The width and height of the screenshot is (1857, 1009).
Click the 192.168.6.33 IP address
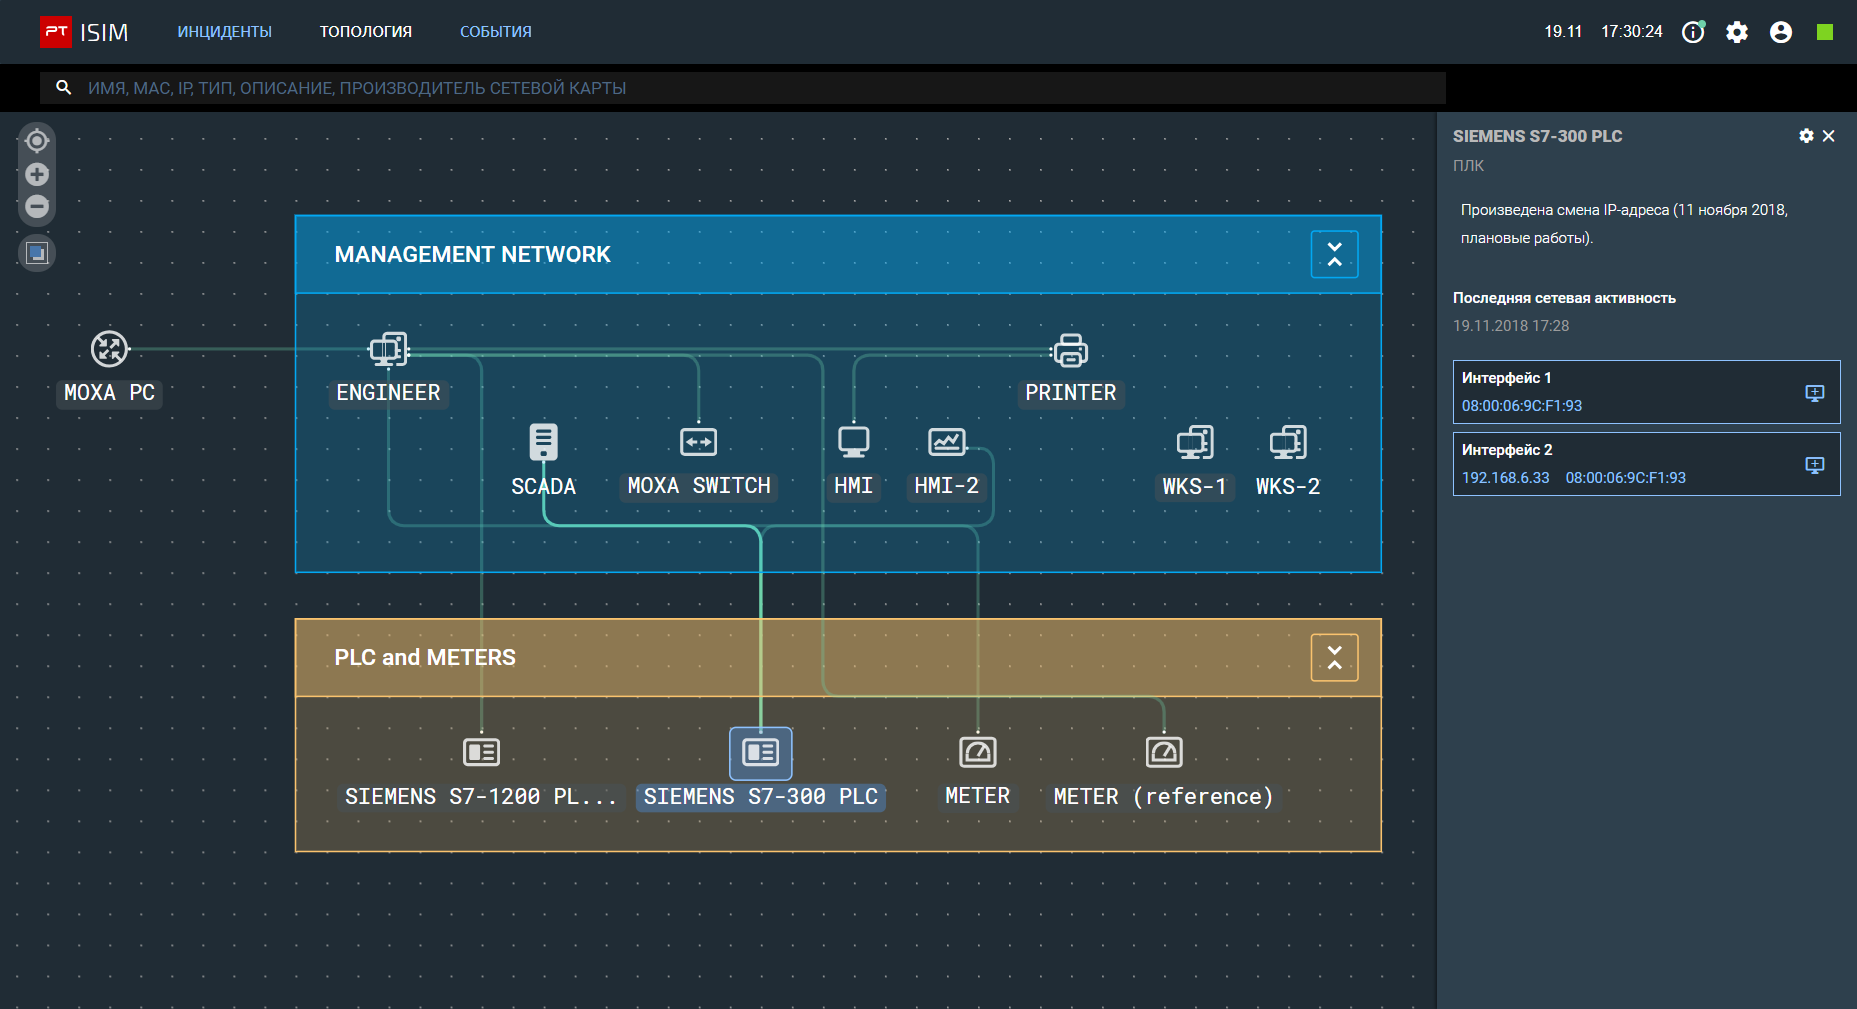pos(1506,478)
